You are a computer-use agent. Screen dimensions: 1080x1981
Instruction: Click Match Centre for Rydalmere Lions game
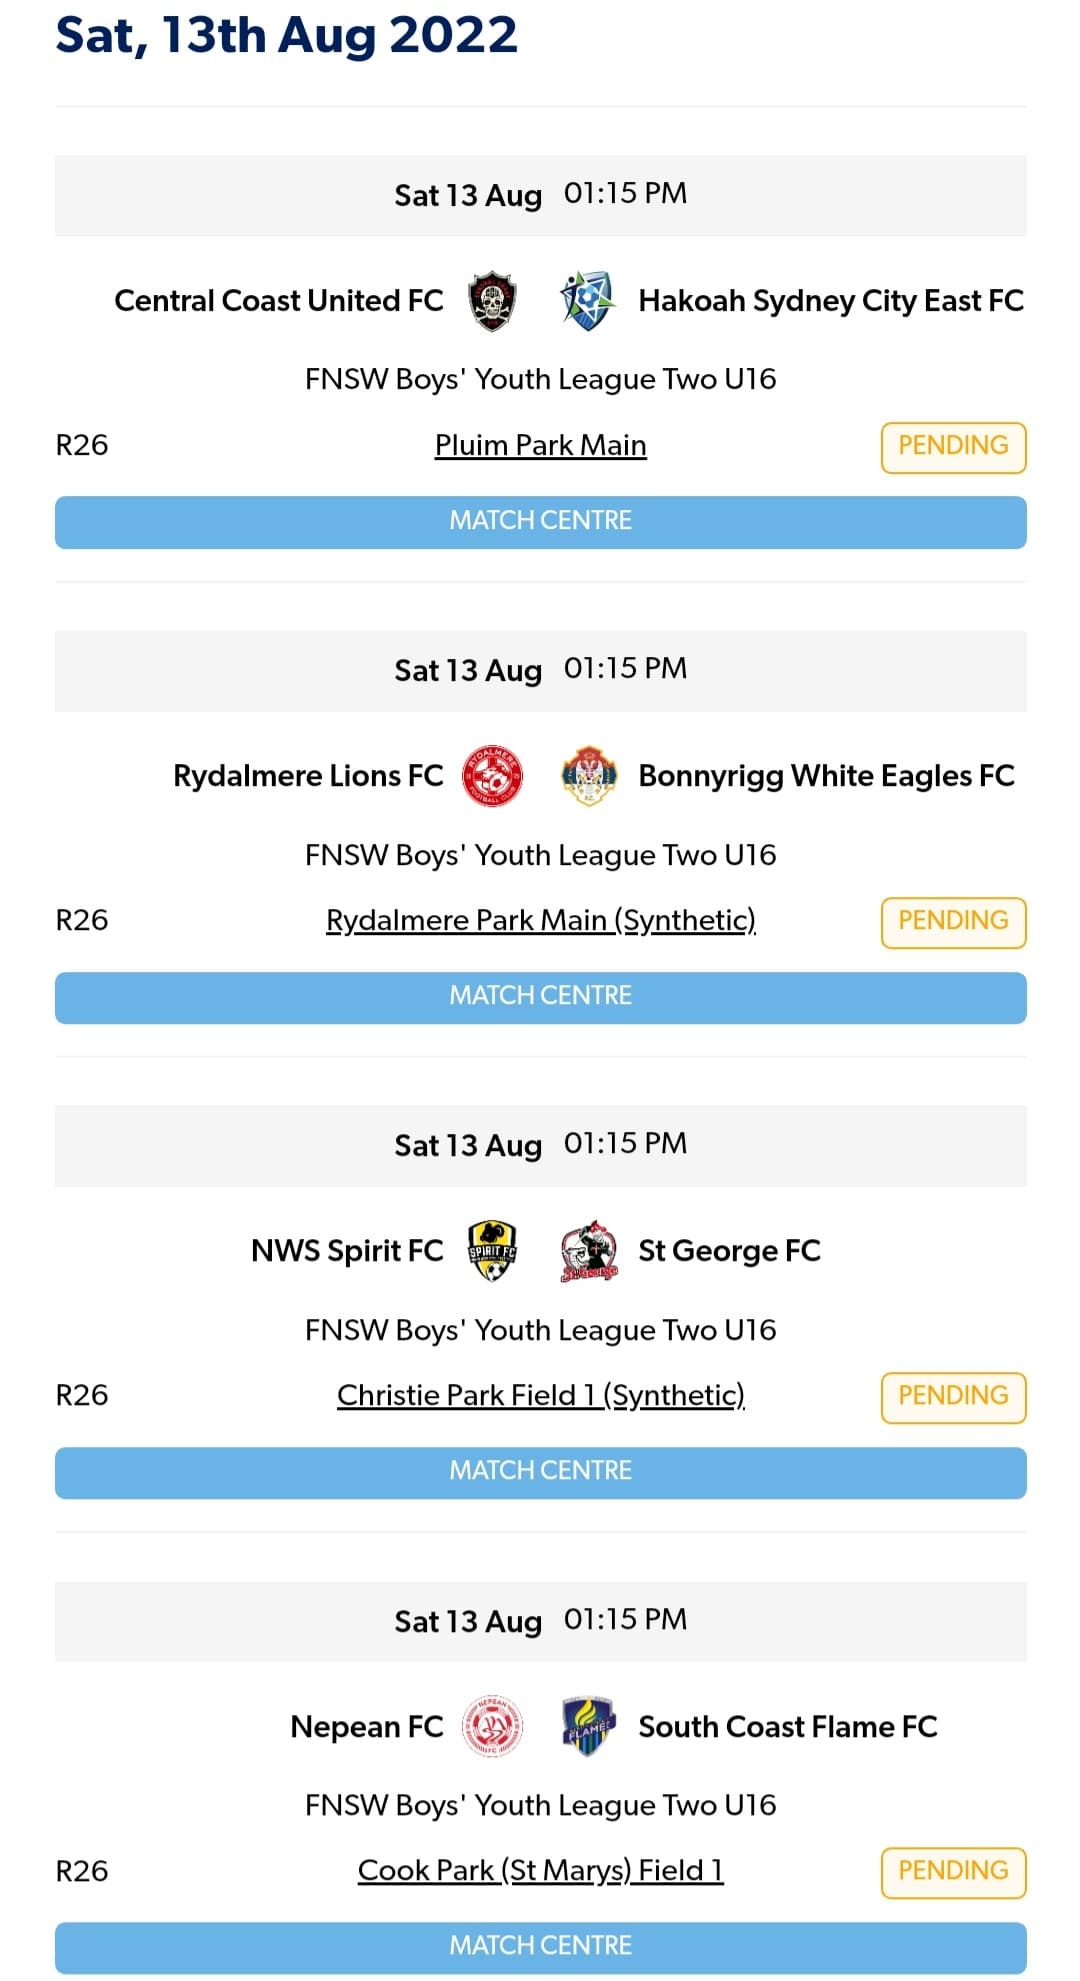540,996
